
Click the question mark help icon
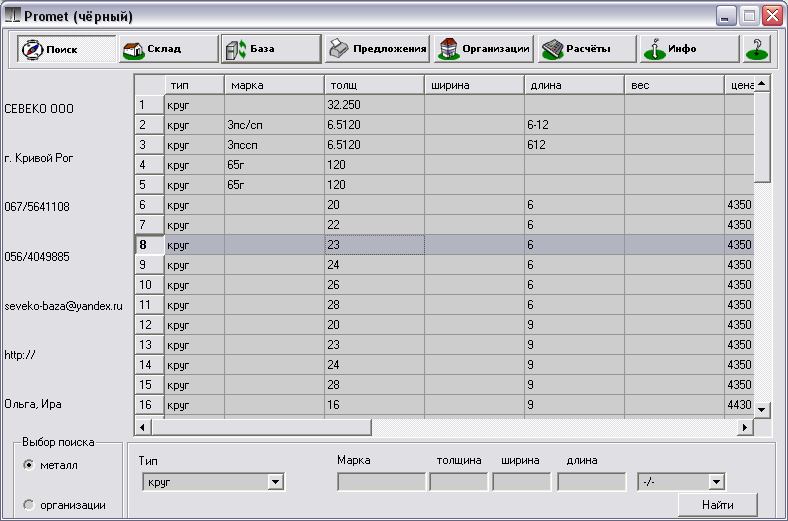click(x=757, y=49)
